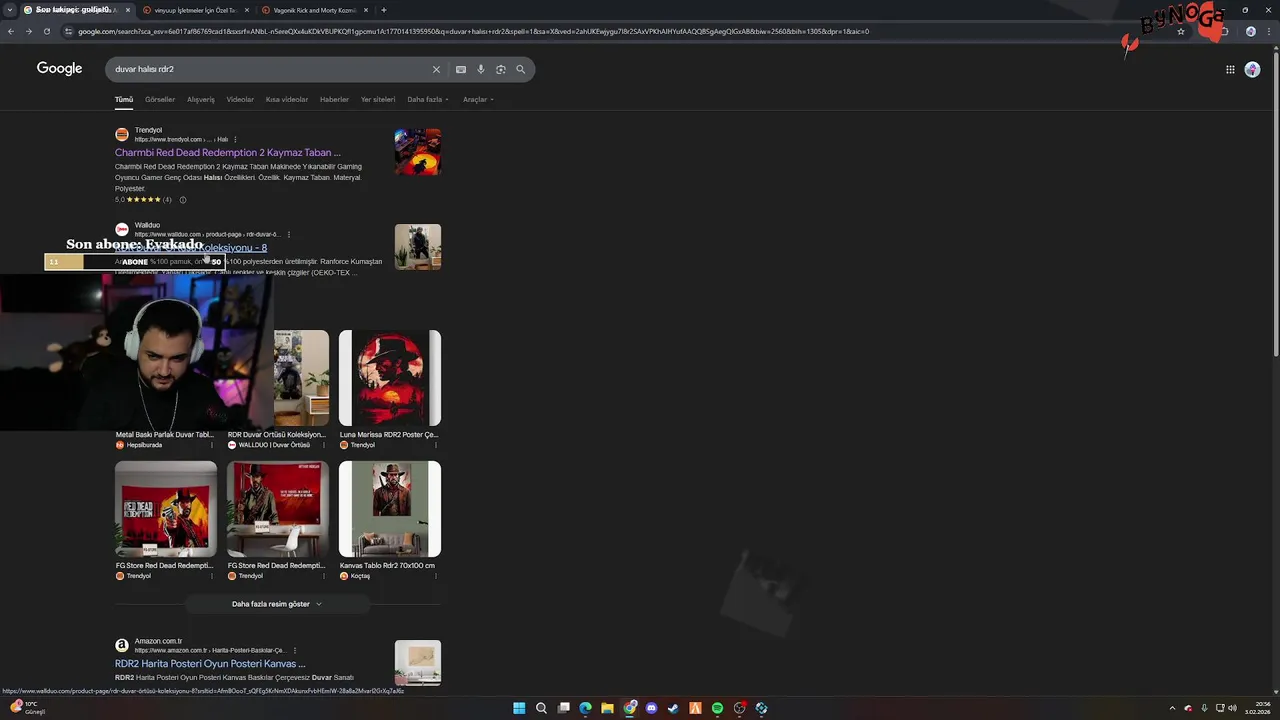View site information icon in address bar
1280x720 pixels.
(69, 31)
